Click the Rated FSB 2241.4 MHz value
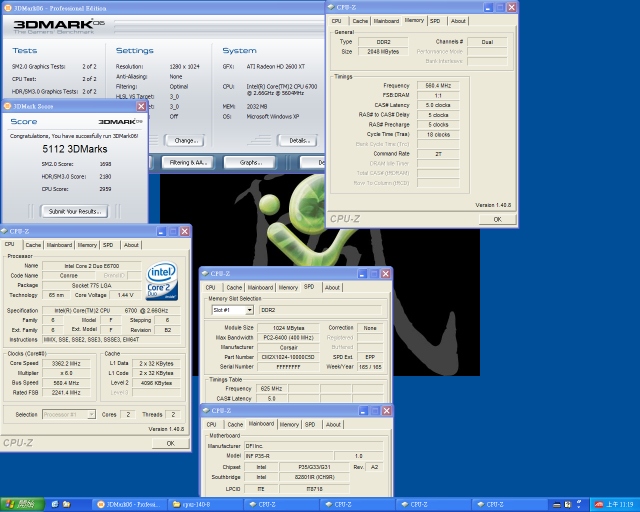 (x=66, y=393)
